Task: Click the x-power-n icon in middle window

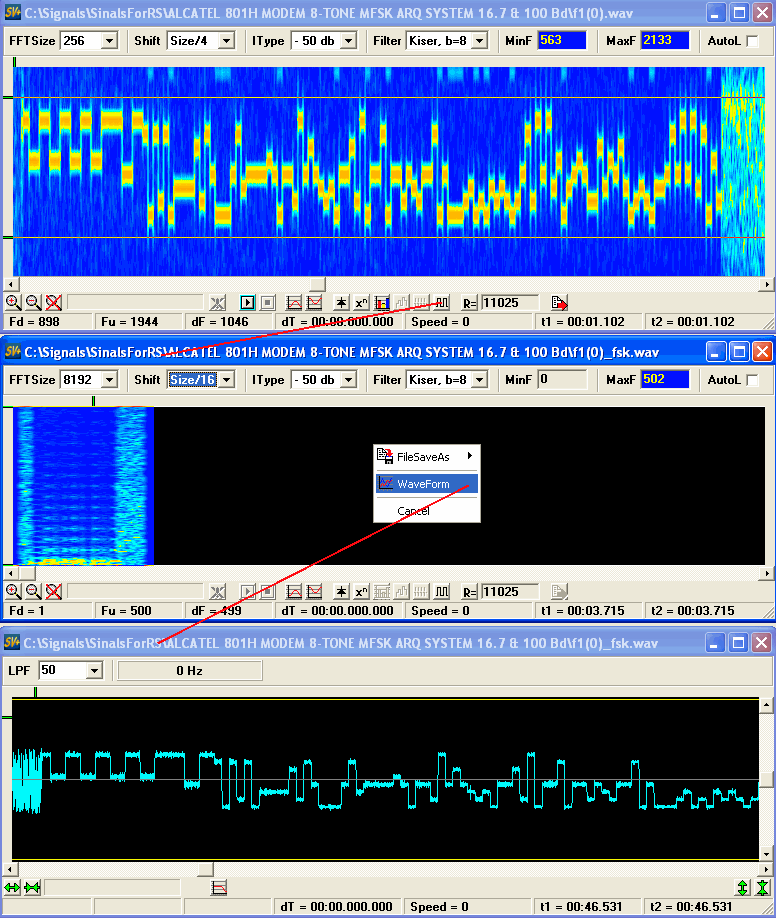Action: (362, 591)
